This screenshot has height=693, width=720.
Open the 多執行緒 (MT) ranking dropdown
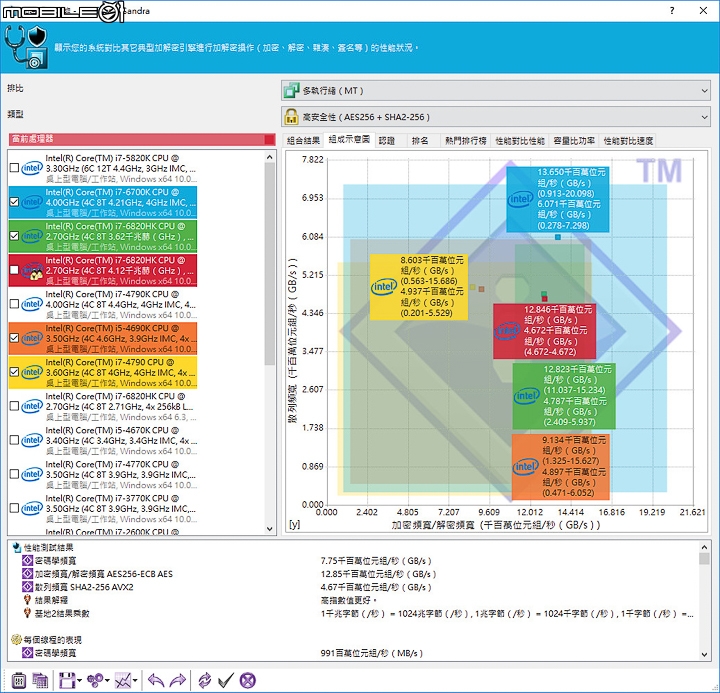495,90
